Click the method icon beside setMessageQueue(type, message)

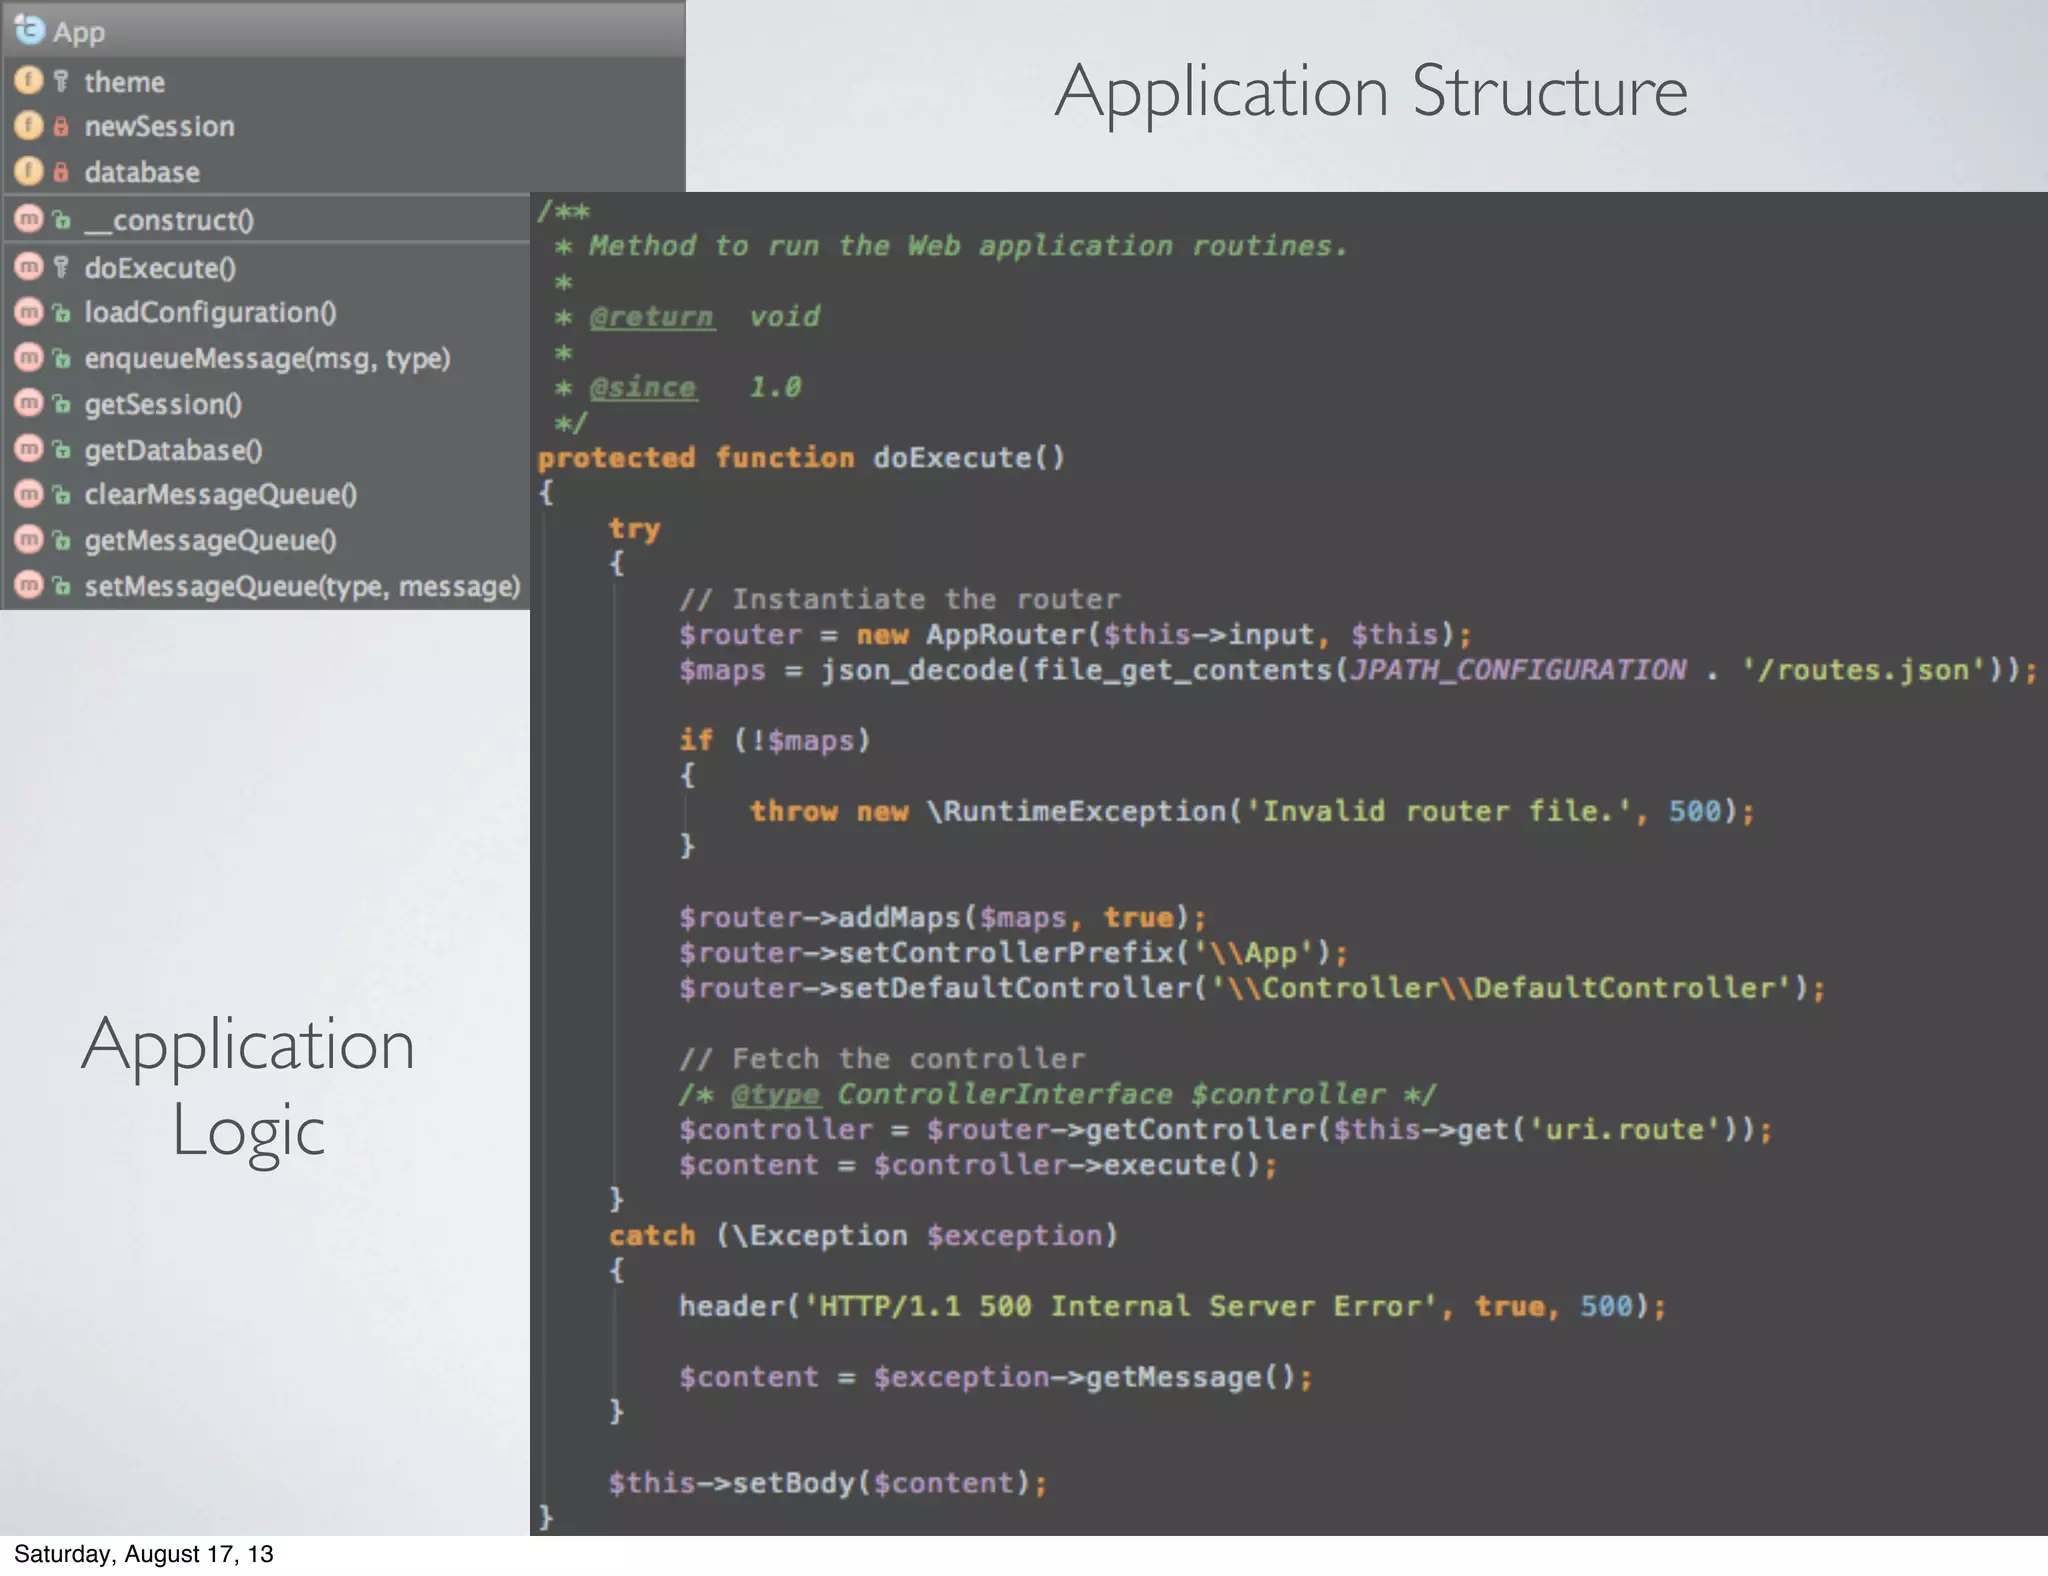click(28, 585)
